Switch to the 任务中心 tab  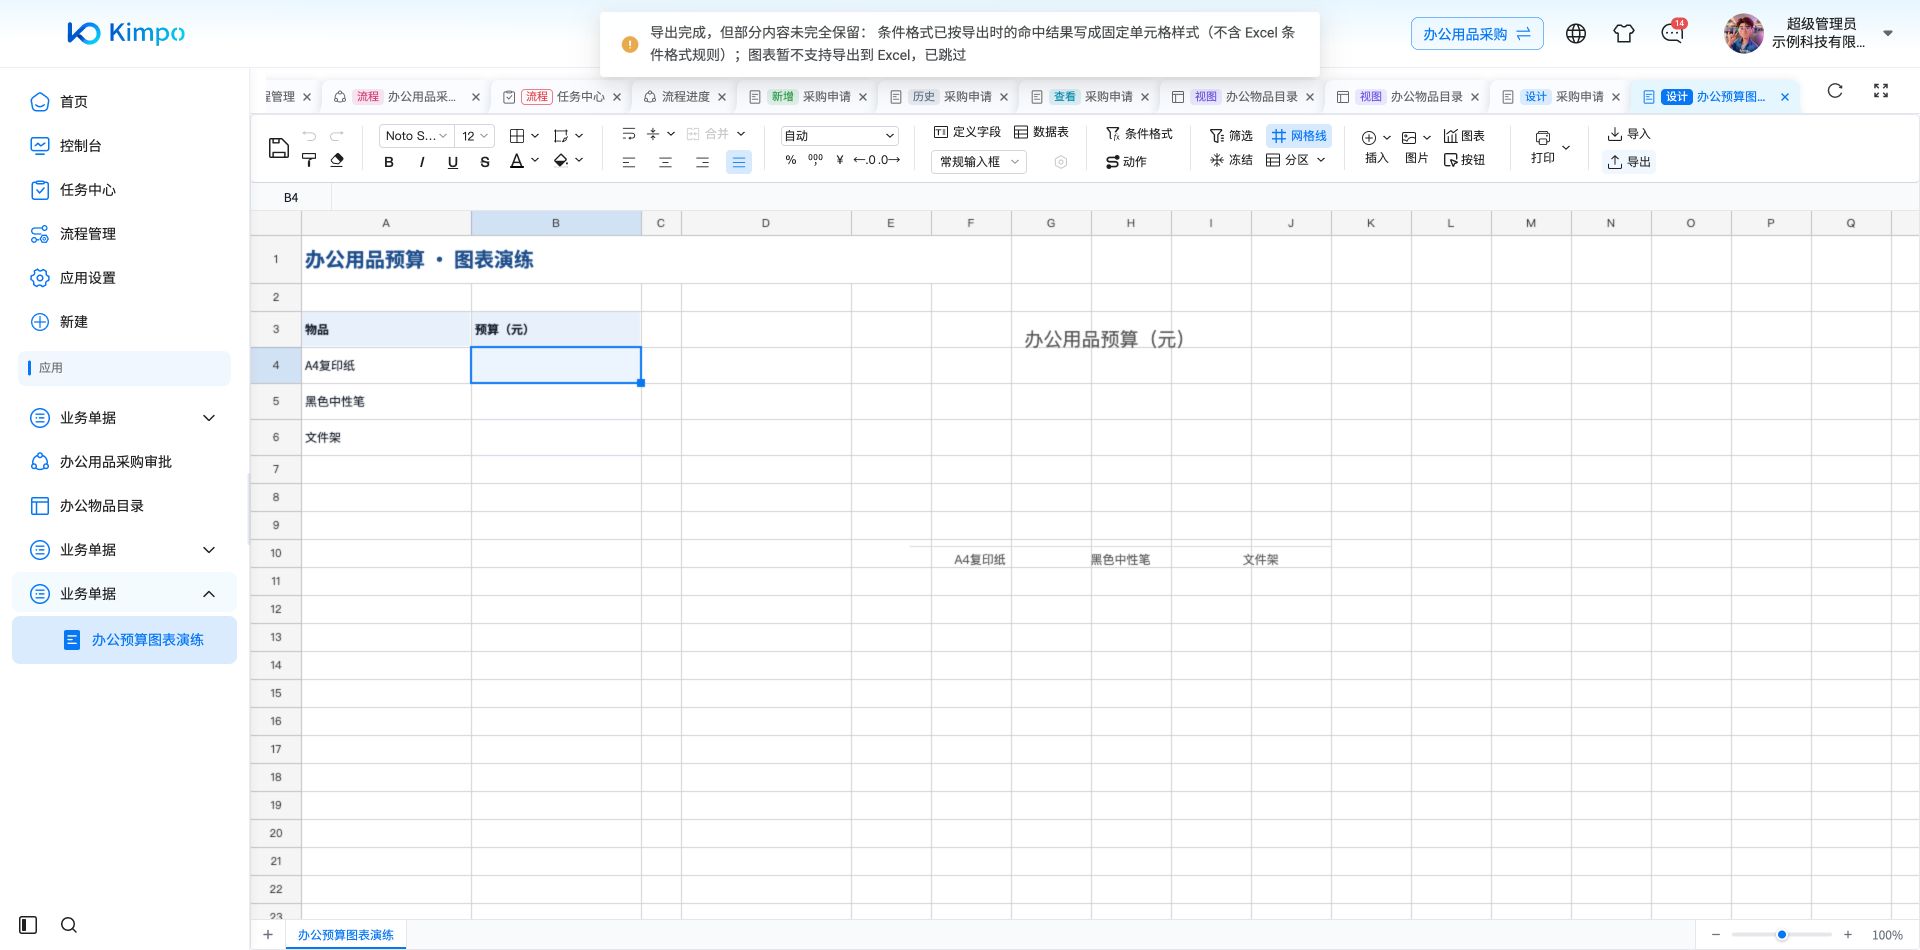click(x=563, y=97)
